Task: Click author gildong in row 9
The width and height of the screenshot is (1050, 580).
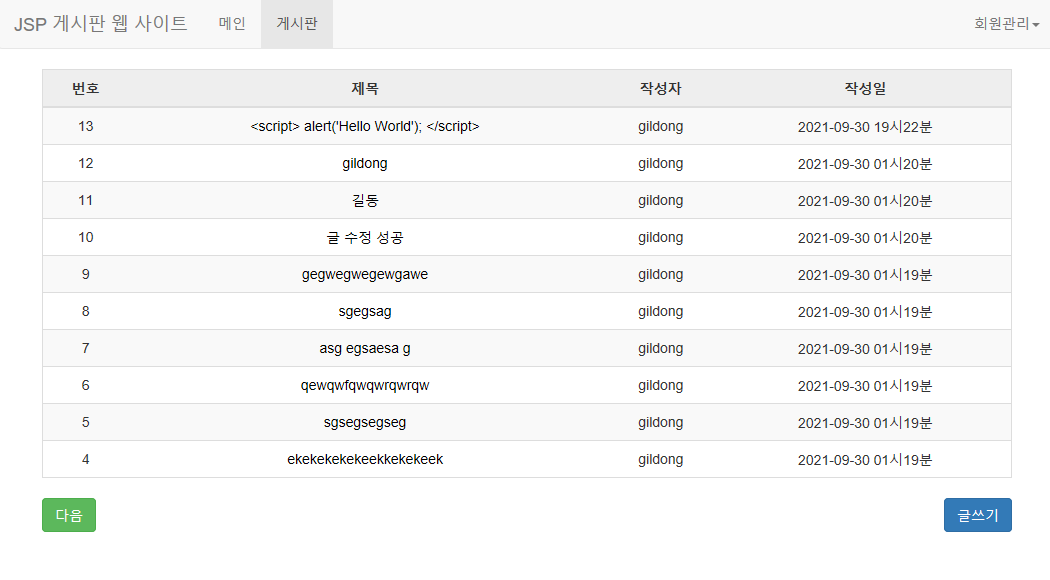Action: 660,275
